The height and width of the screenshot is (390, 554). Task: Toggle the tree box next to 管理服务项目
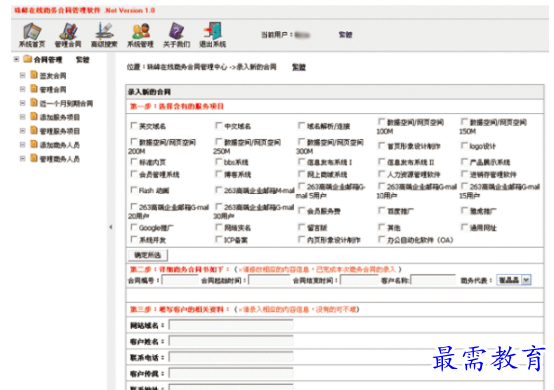coord(23,131)
